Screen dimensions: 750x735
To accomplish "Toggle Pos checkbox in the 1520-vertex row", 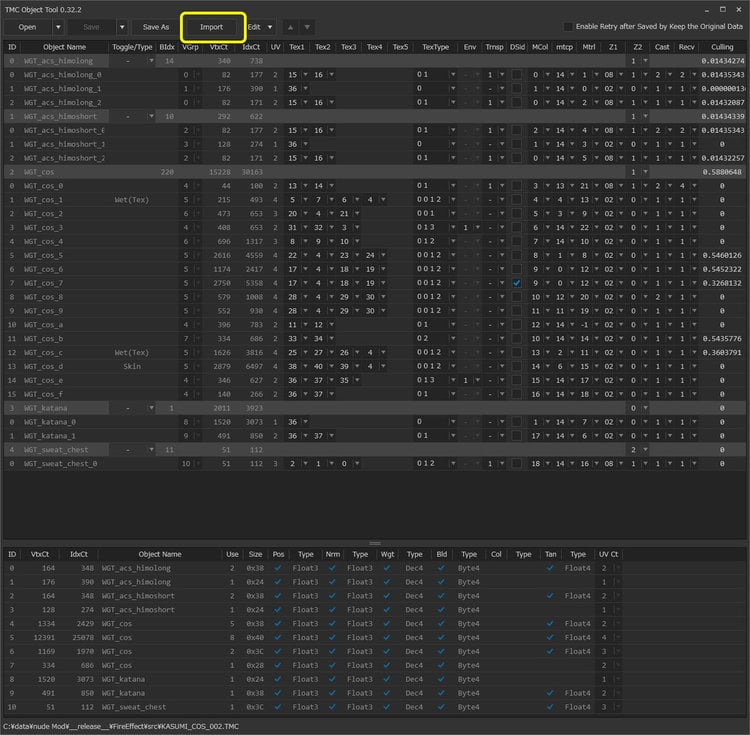I will click(278, 679).
